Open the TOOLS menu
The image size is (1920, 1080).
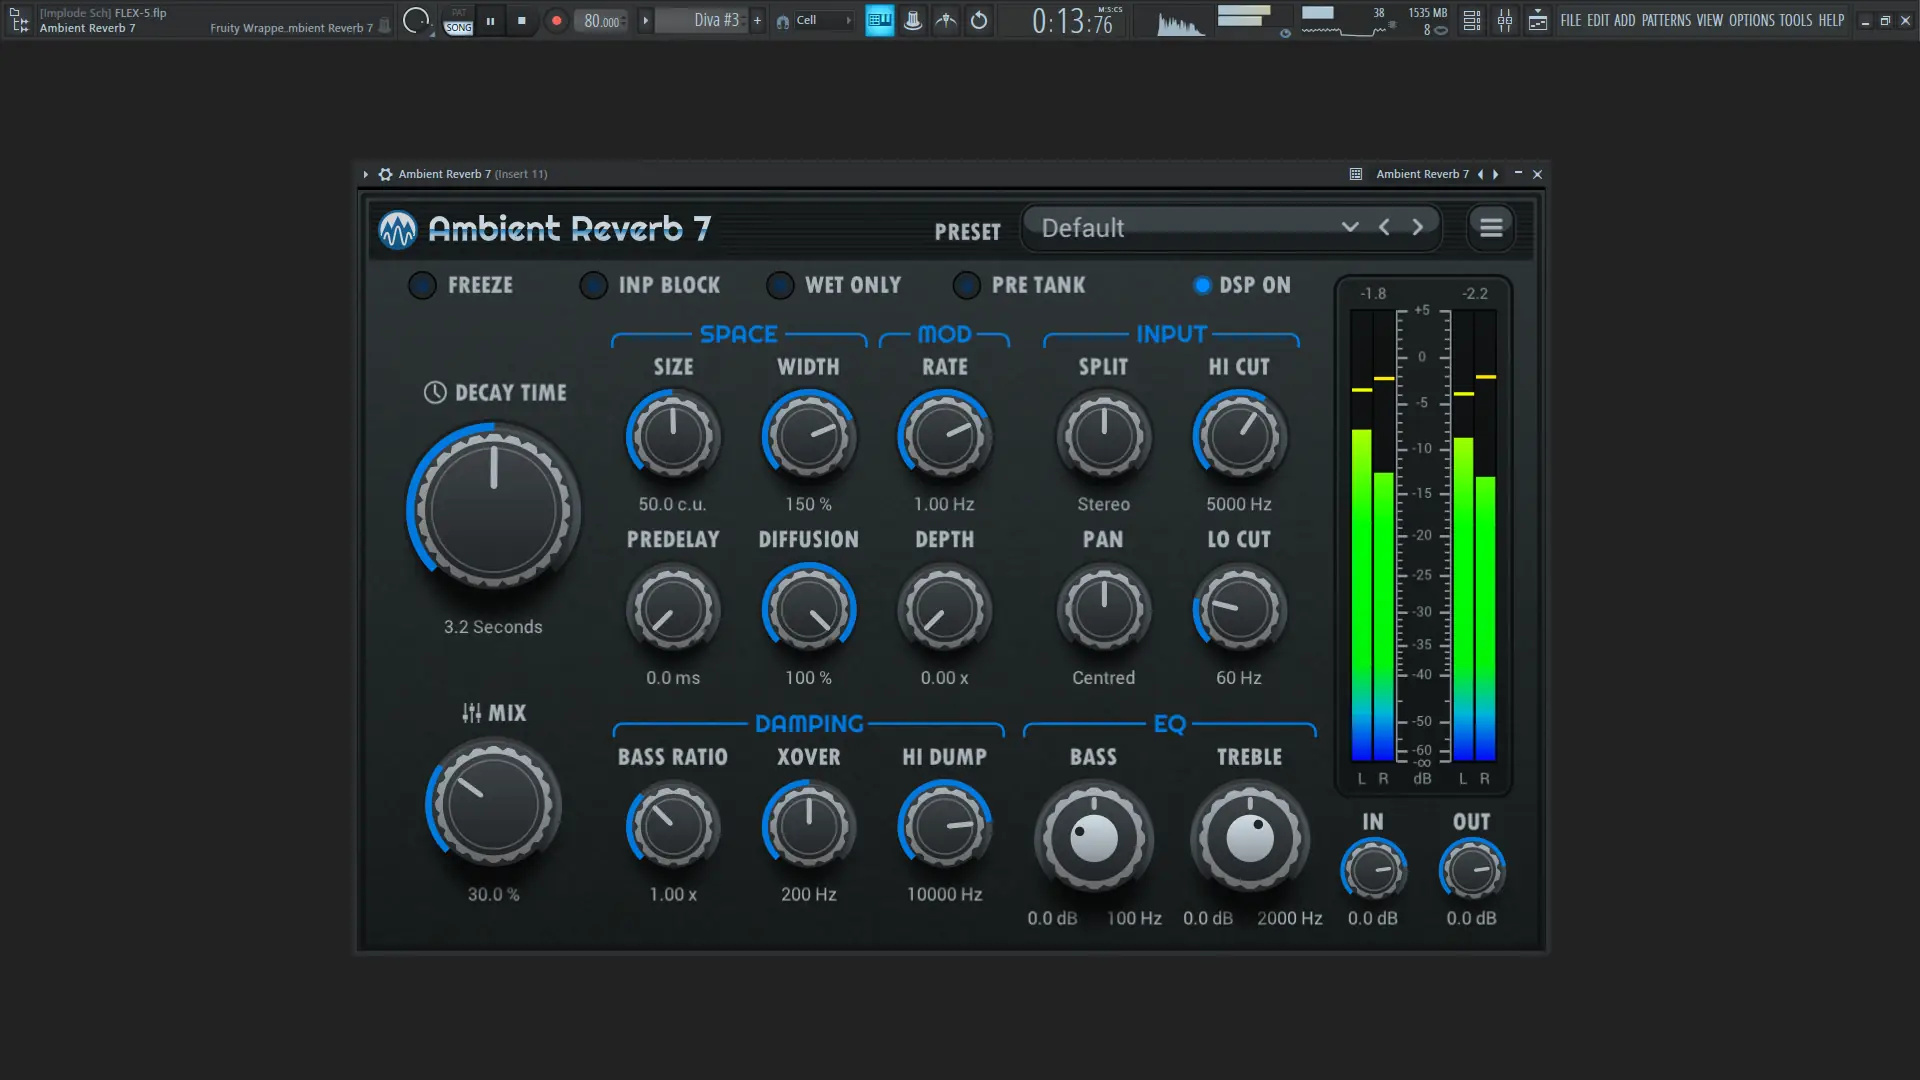point(1795,20)
